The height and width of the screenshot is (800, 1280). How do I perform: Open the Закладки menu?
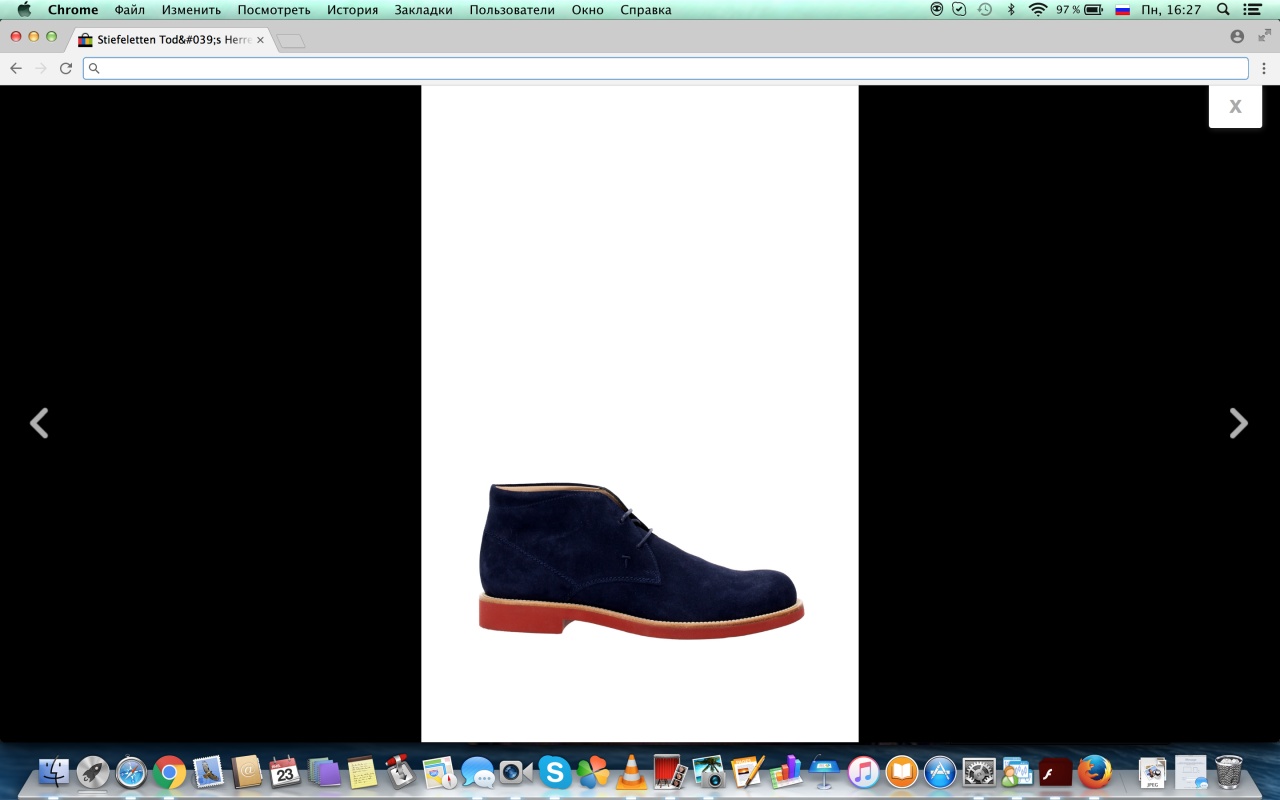[423, 10]
